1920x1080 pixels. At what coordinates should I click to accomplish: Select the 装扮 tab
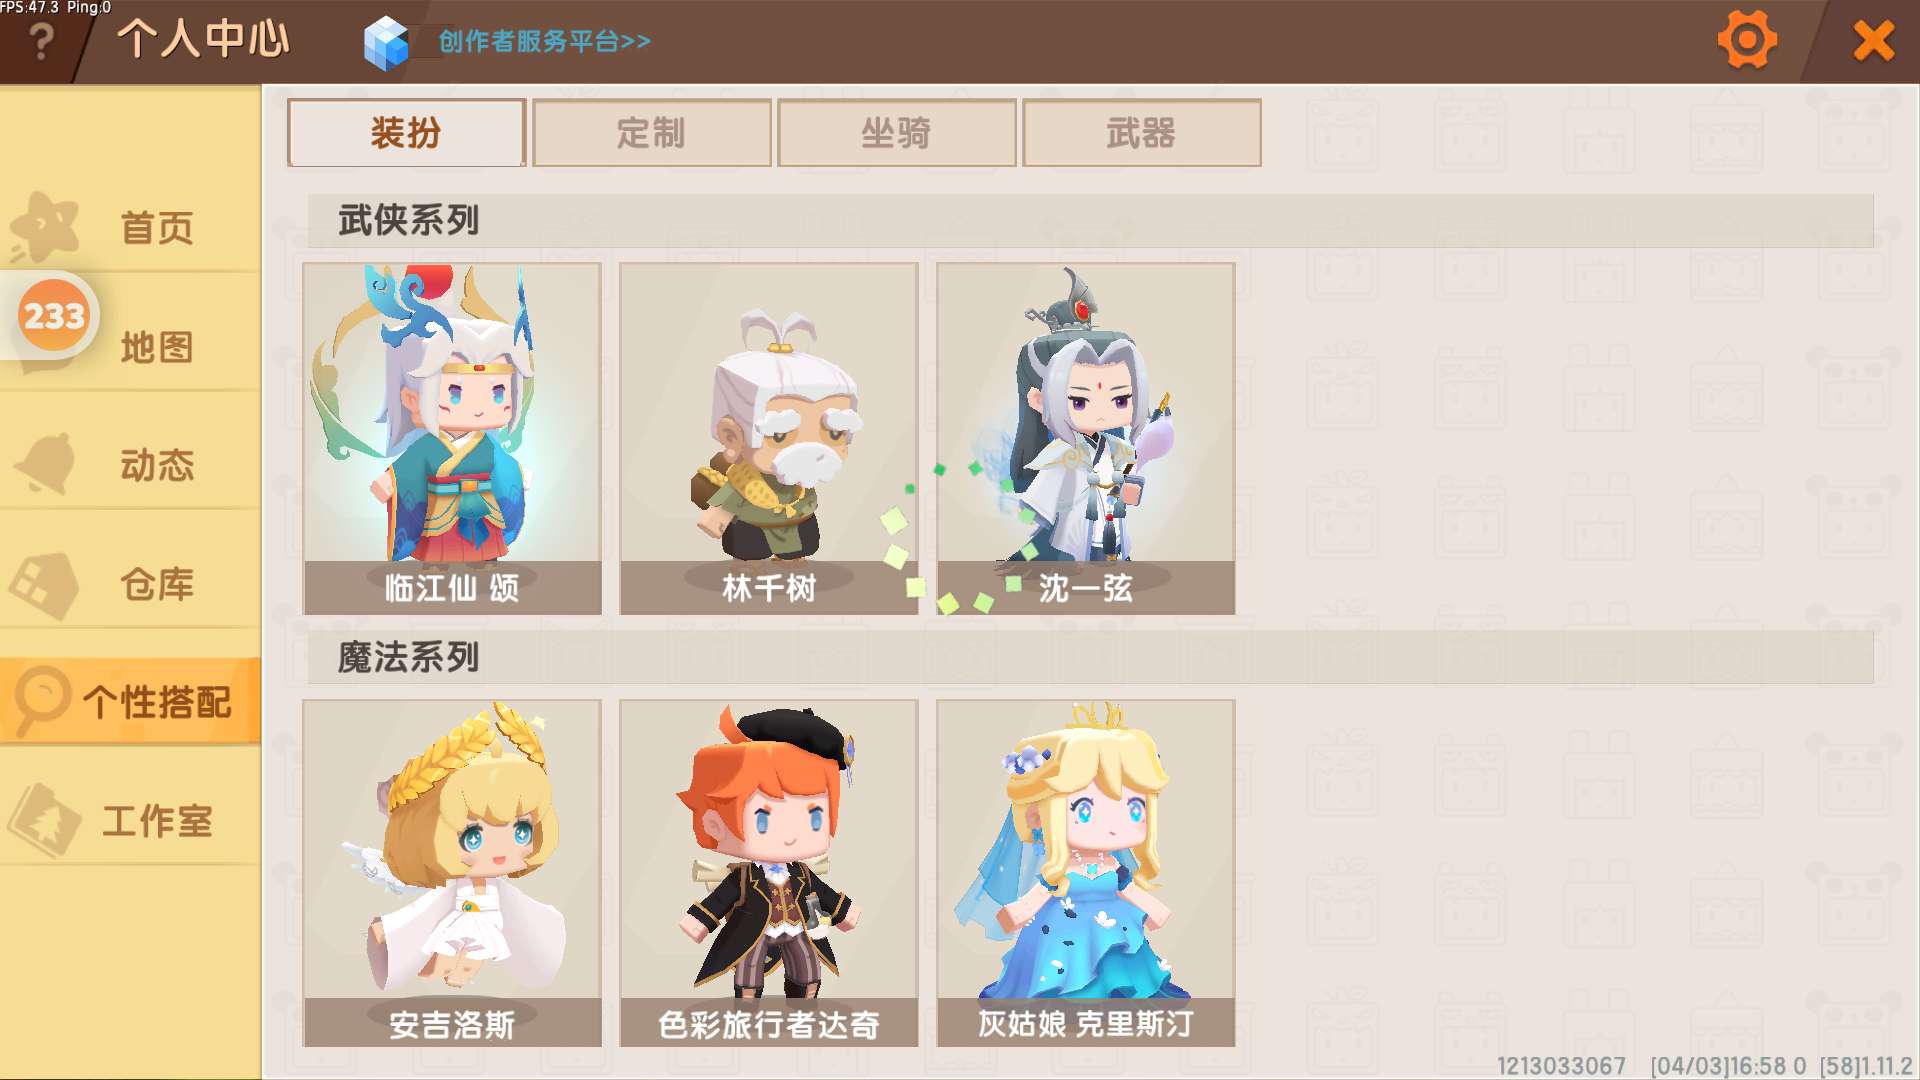(407, 132)
